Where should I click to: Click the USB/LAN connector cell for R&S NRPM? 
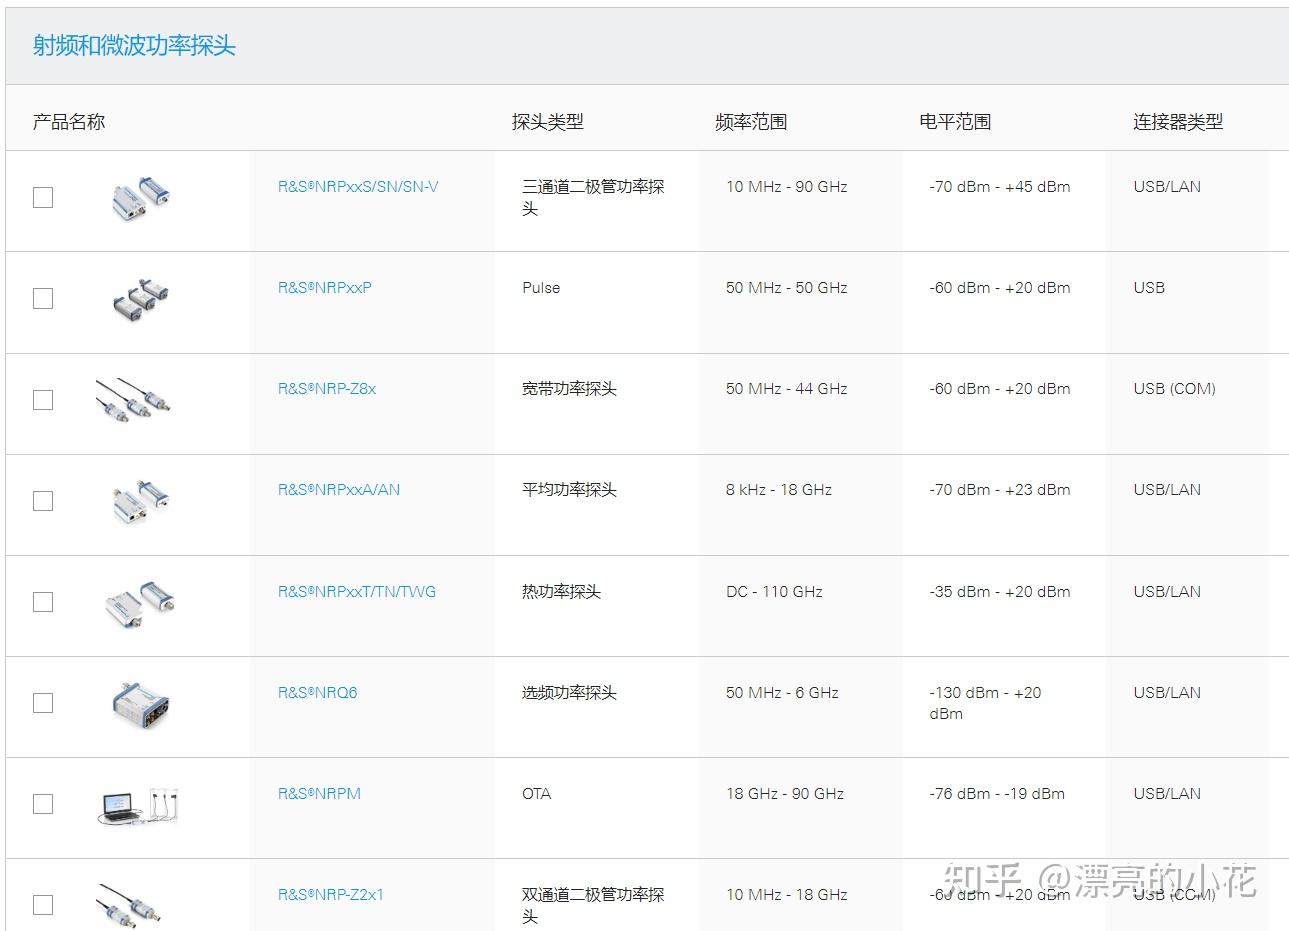[1167, 794]
